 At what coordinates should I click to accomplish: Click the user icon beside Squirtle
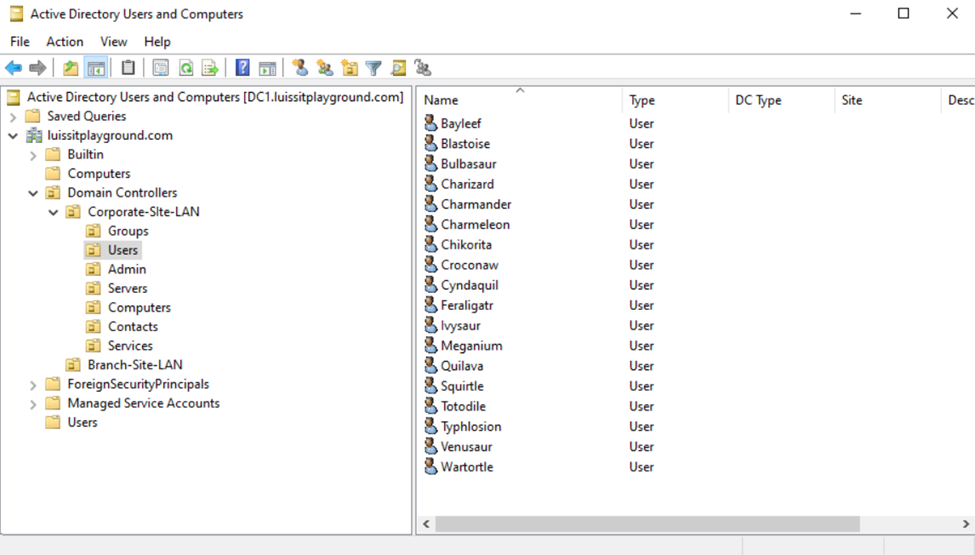(430, 385)
